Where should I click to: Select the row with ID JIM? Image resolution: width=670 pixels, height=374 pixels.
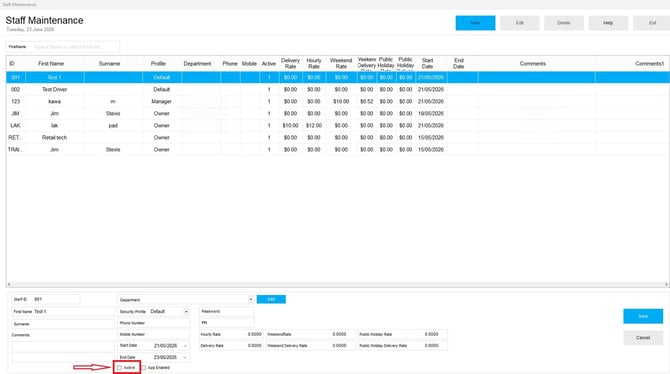(x=338, y=113)
